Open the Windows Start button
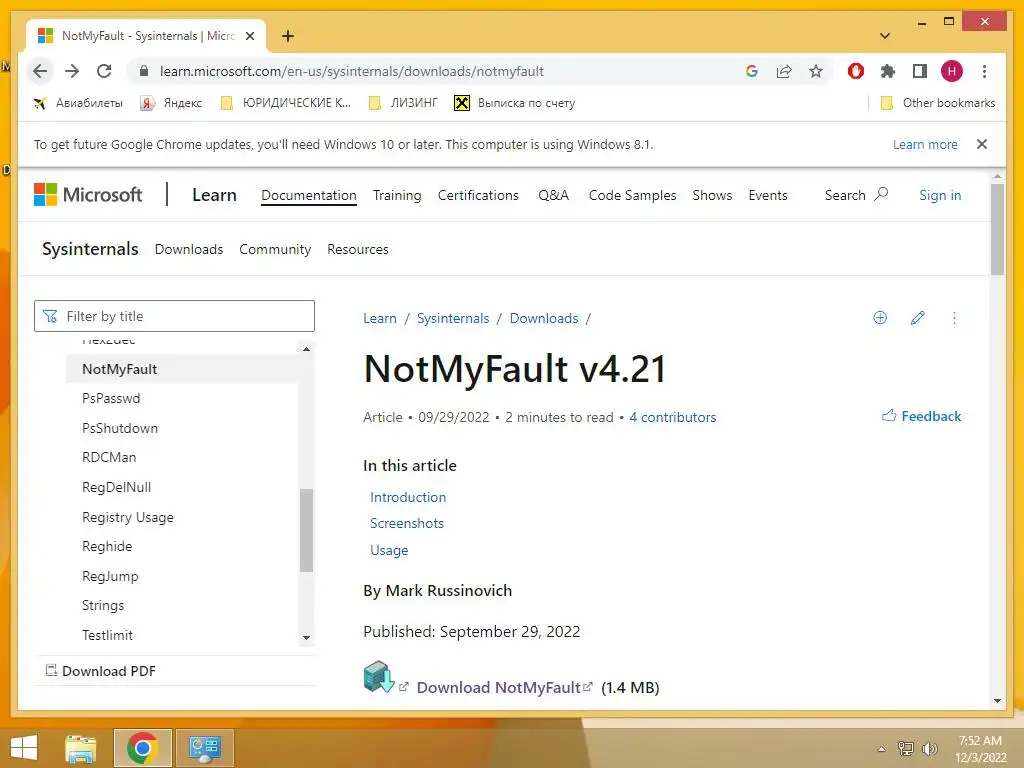This screenshot has height=768, width=1024. click(x=24, y=748)
